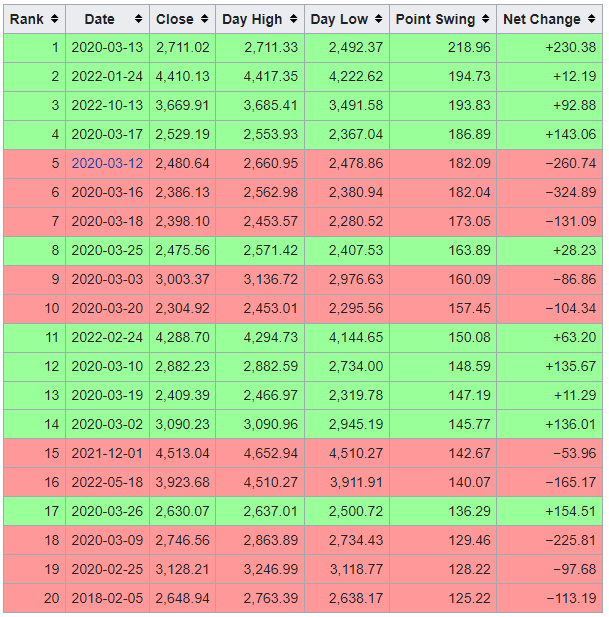Open the 2020-03-12 date link
609x617 pixels.
(x=107, y=163)
